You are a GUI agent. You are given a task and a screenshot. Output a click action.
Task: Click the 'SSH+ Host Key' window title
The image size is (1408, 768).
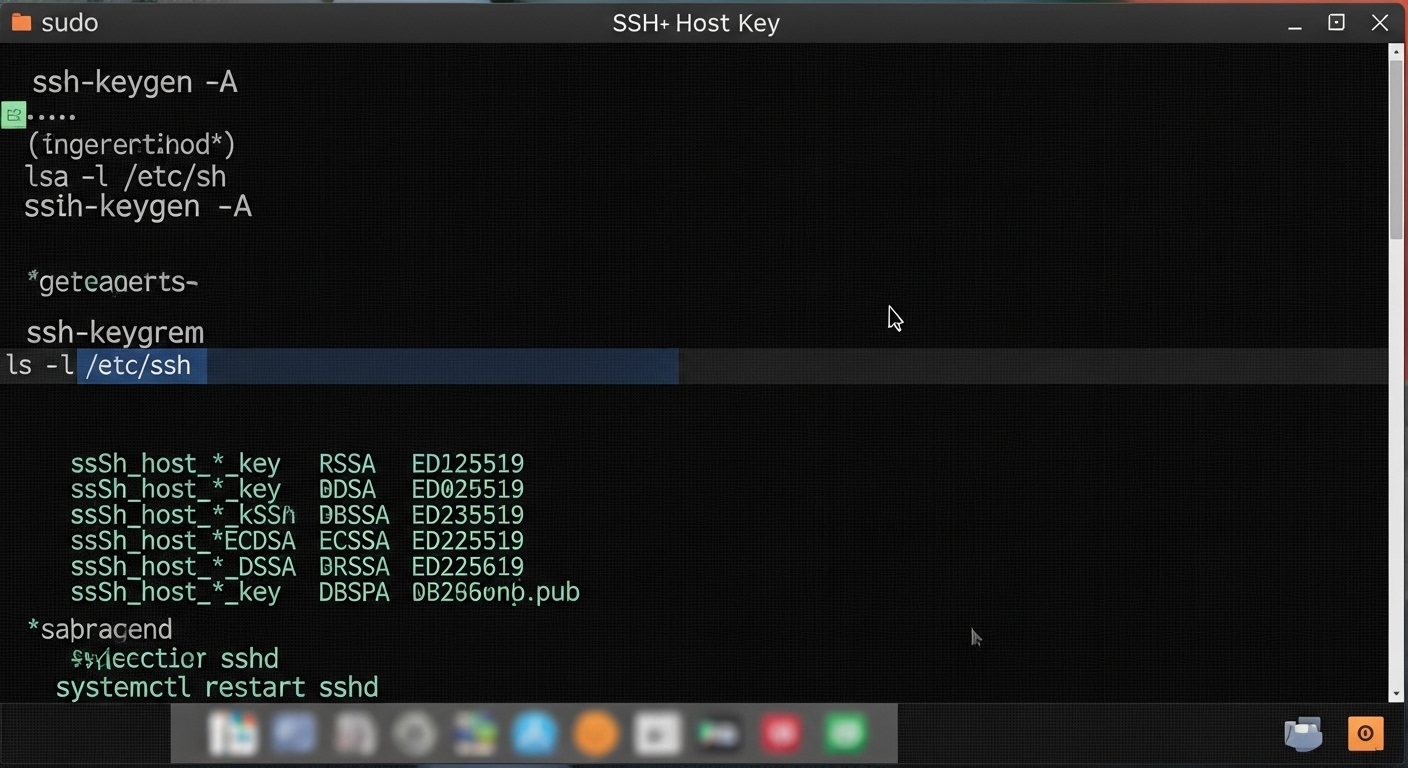696,23
